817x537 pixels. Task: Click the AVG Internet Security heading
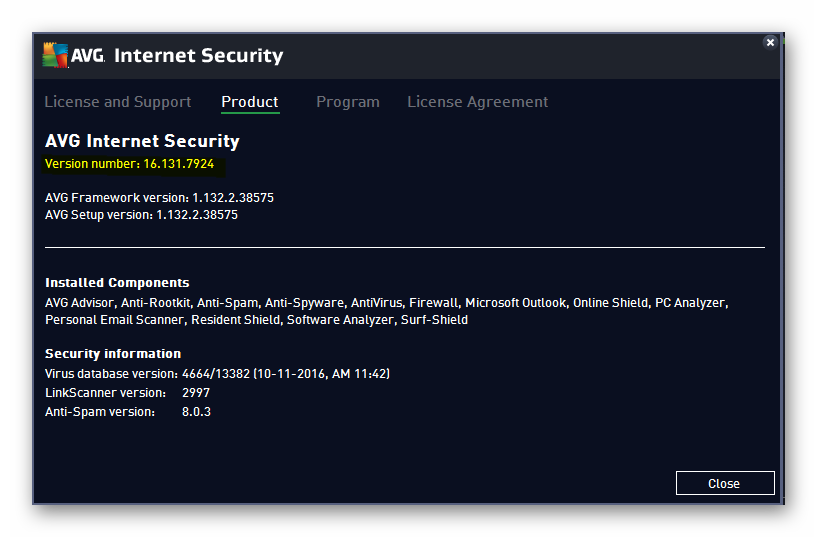coord(142,141)
